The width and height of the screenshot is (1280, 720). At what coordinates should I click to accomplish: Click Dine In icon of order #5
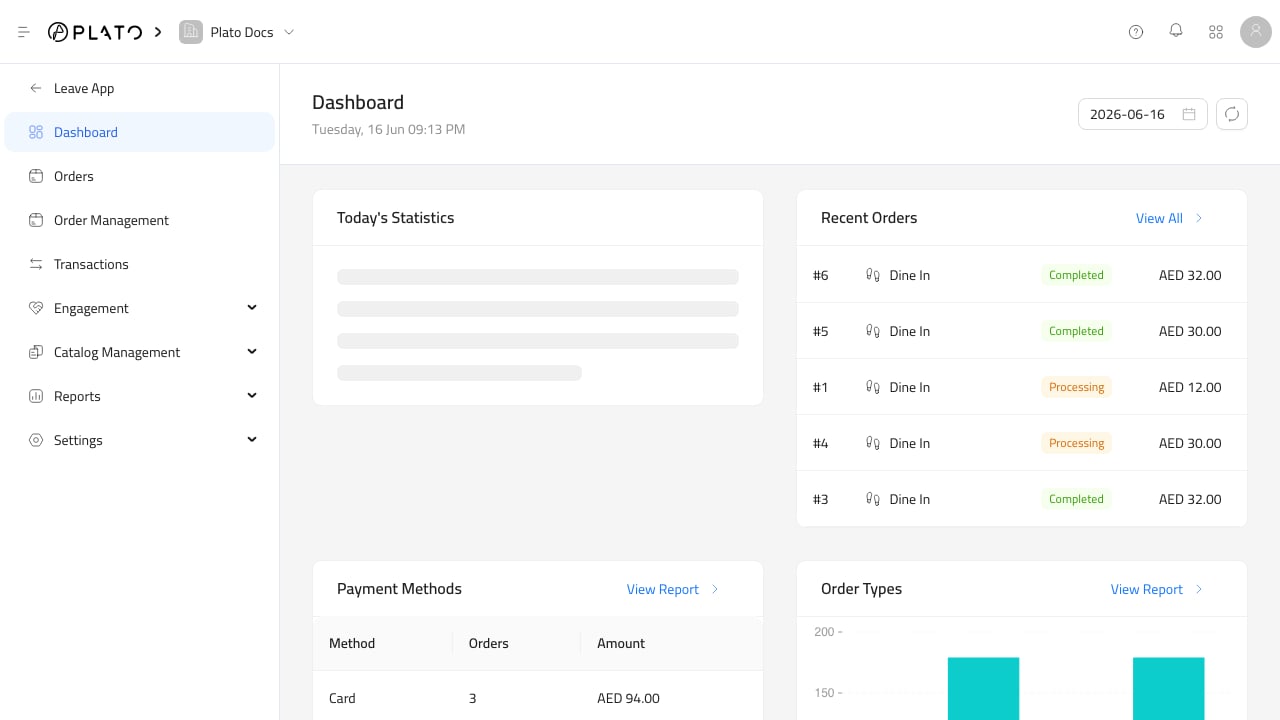[x=872, y=331]
